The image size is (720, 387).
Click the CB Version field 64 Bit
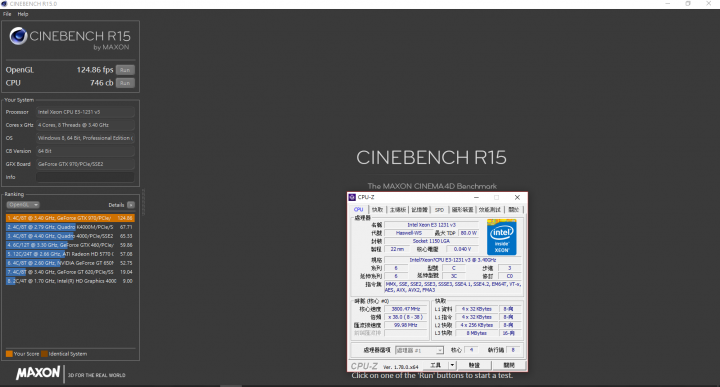85,151
